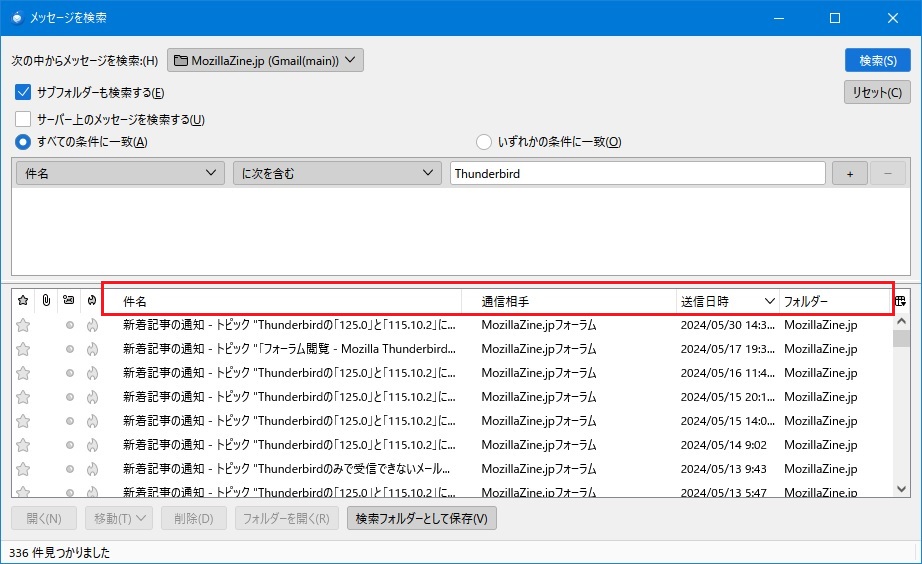Click 検索フォルダーとして保存(V) button

(422, 518)
